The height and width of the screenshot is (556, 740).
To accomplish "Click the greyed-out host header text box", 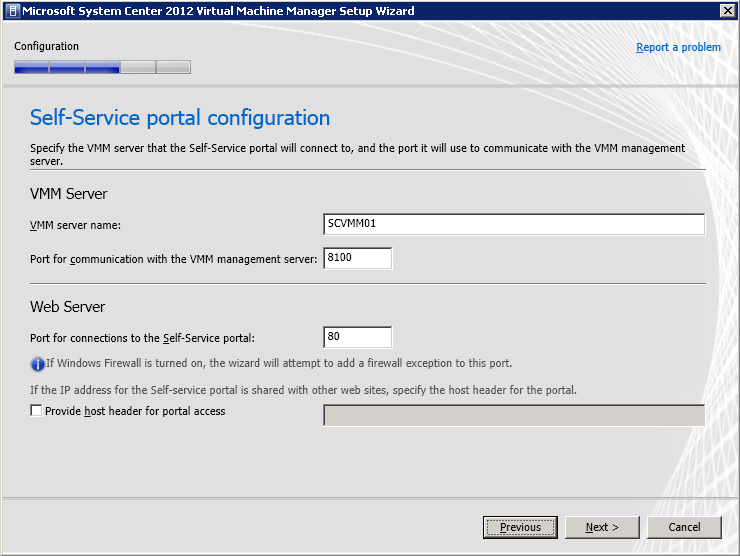I will click(514, 415).
